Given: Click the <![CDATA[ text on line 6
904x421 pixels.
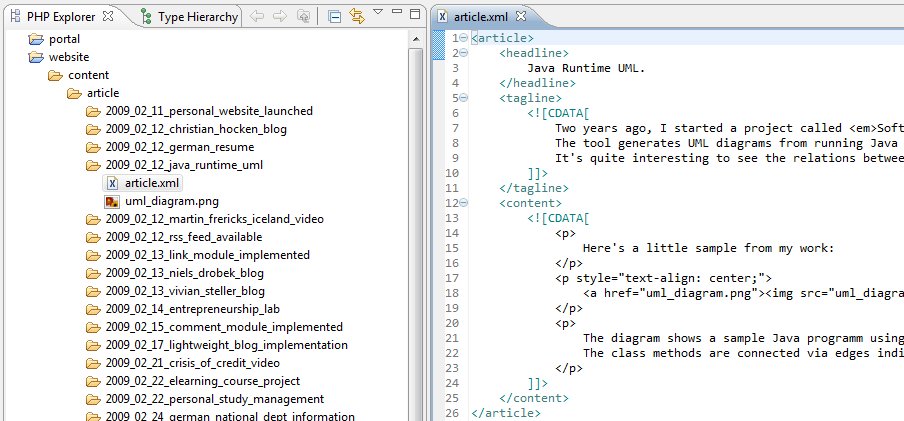Looking at the screenshot, I should tap(558, 113).
